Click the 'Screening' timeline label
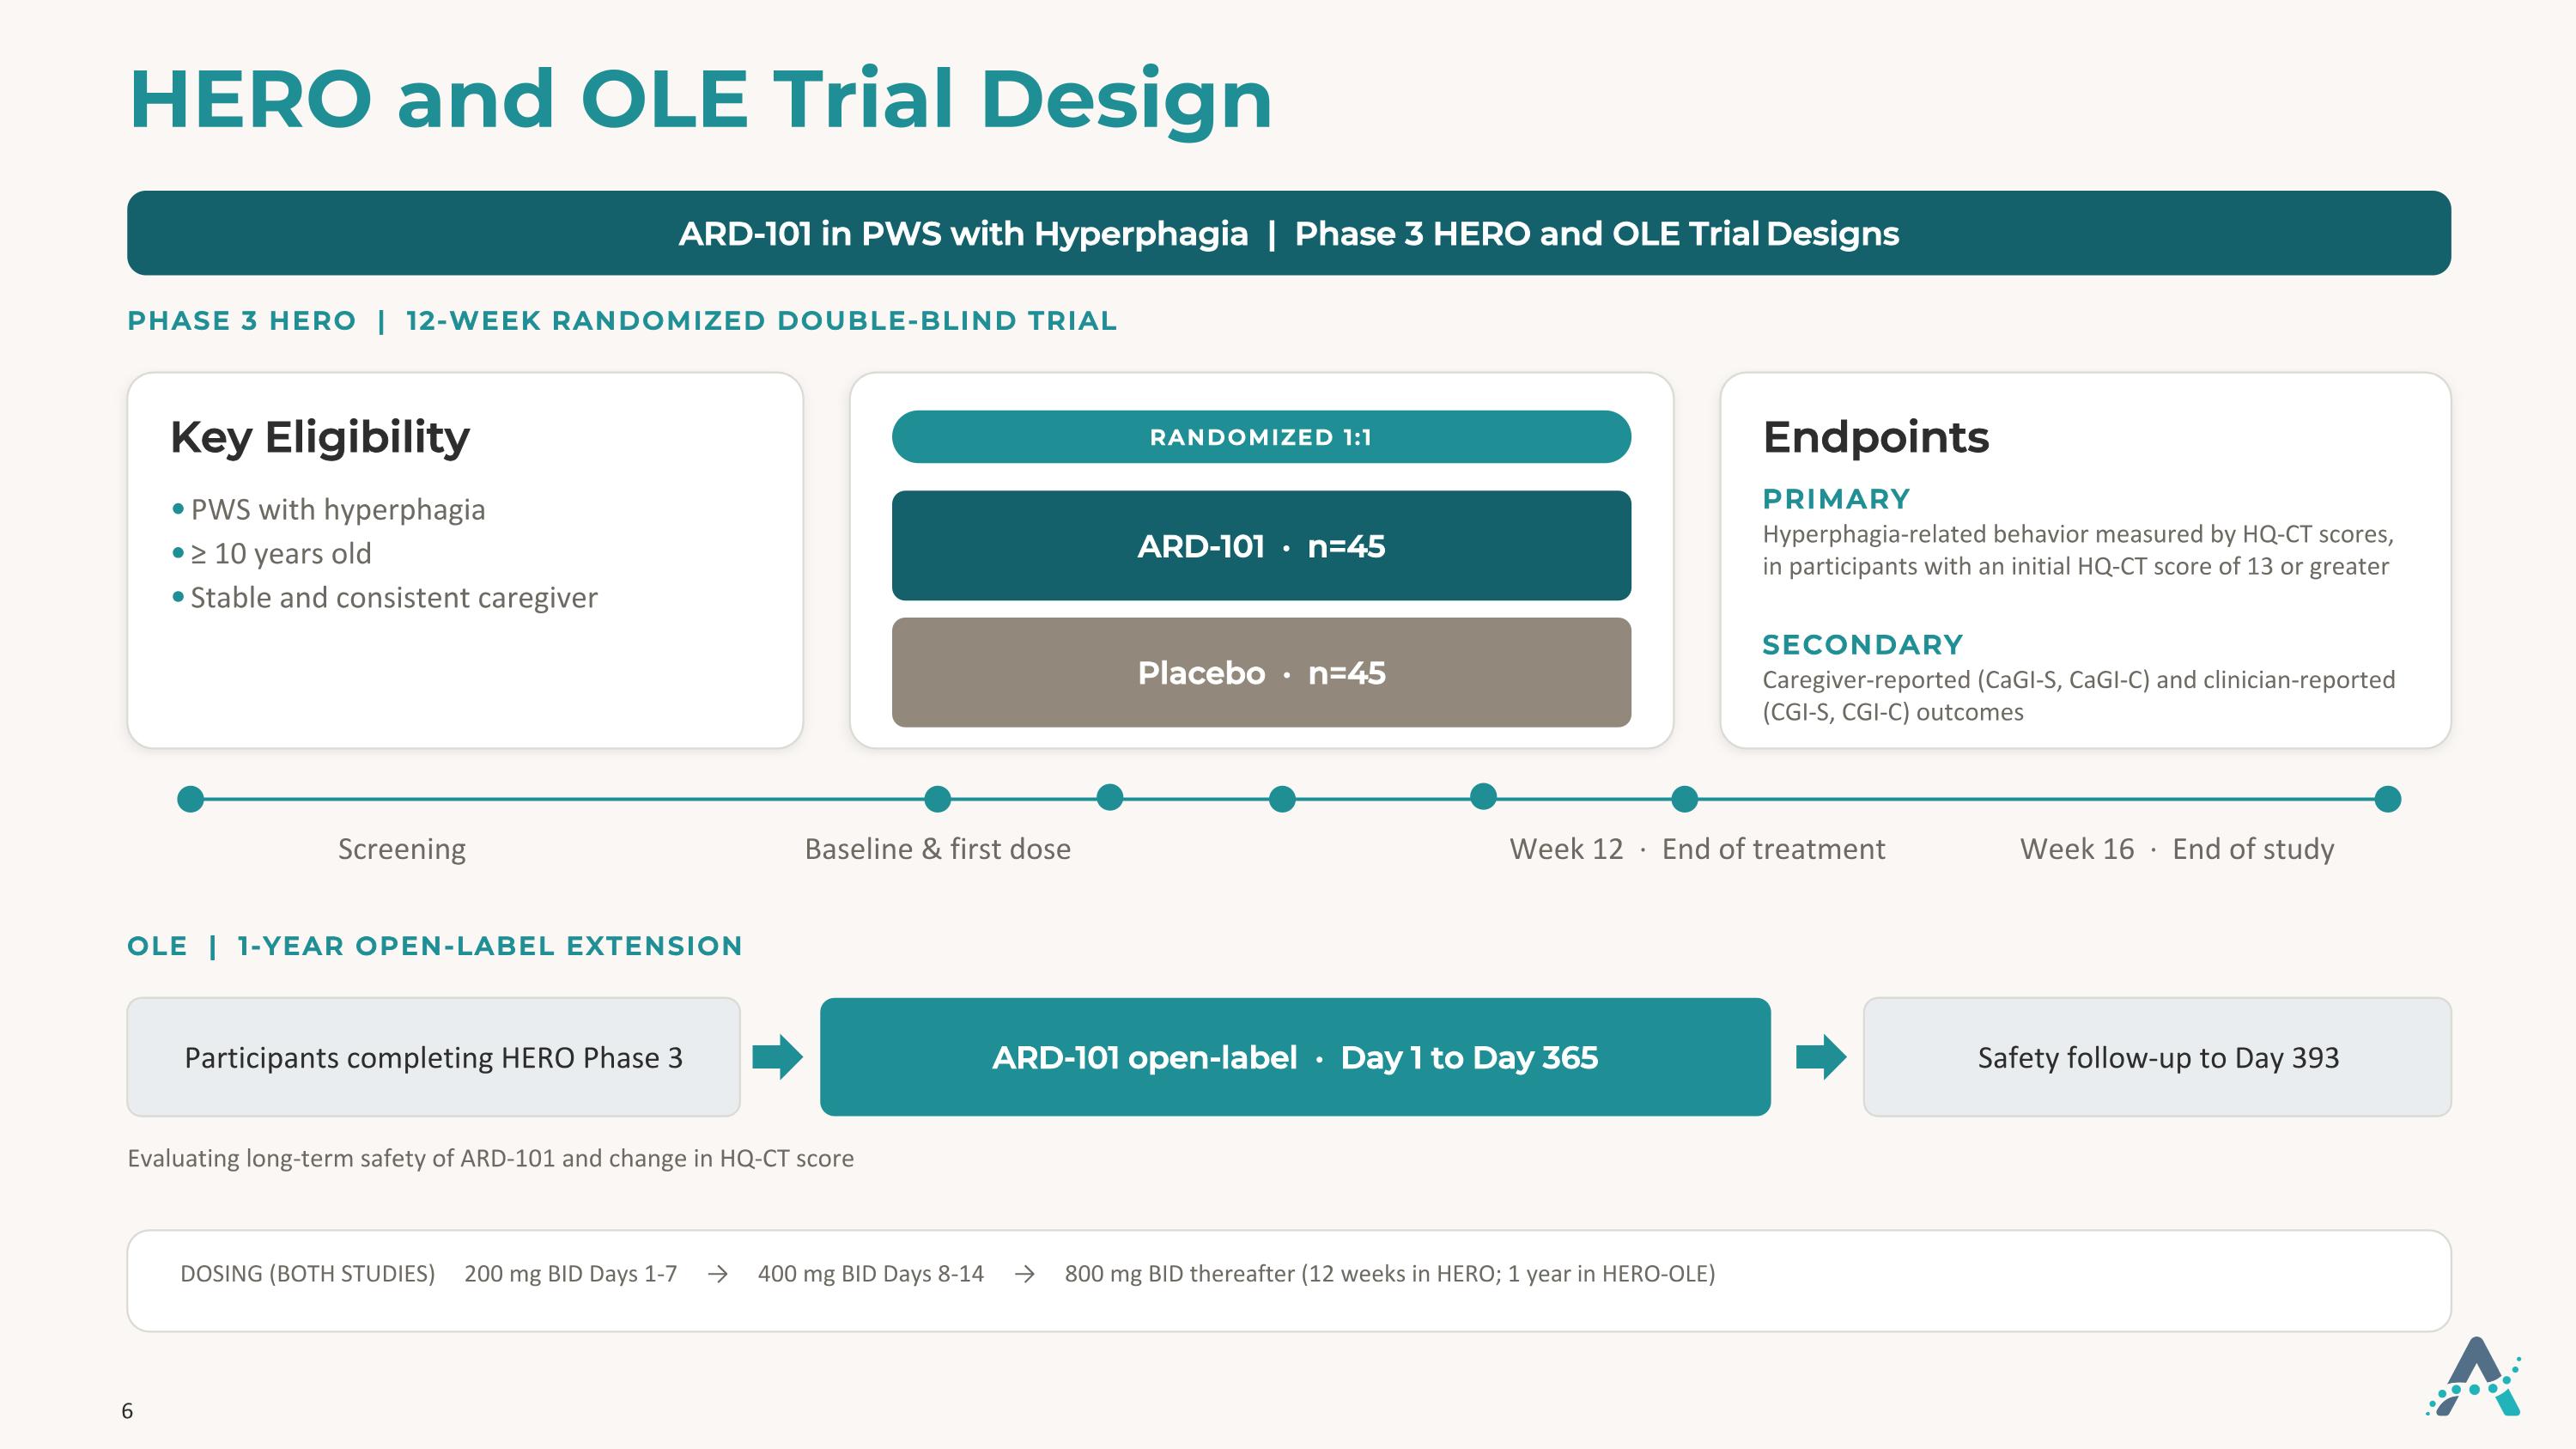2576x1449 pixels. tap(402, 849)
